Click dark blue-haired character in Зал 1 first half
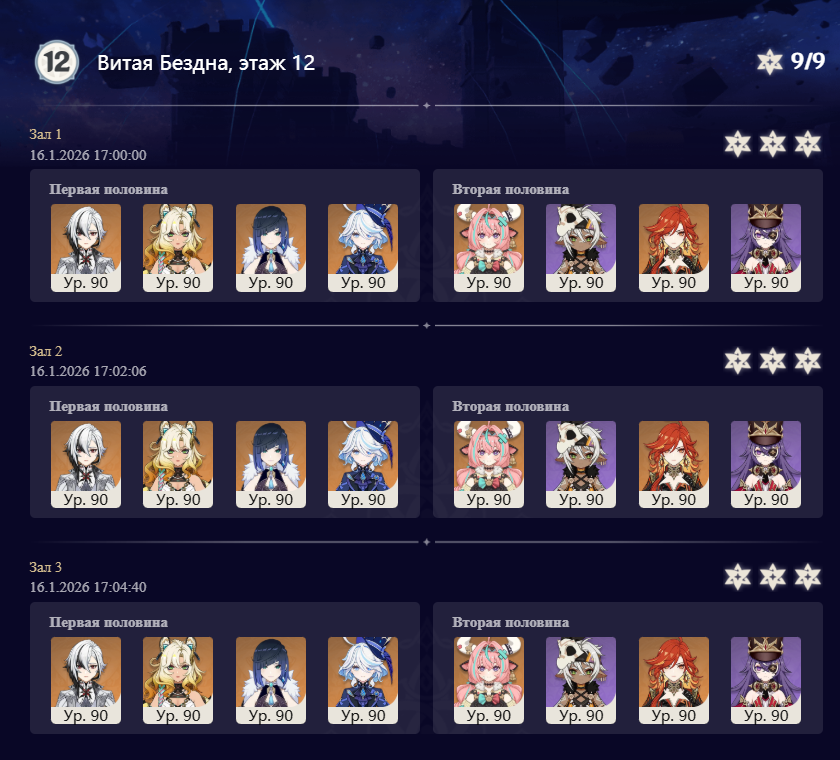Image resolution: width=840 pixels, height=760 pixels. click(x=271, y=248)
